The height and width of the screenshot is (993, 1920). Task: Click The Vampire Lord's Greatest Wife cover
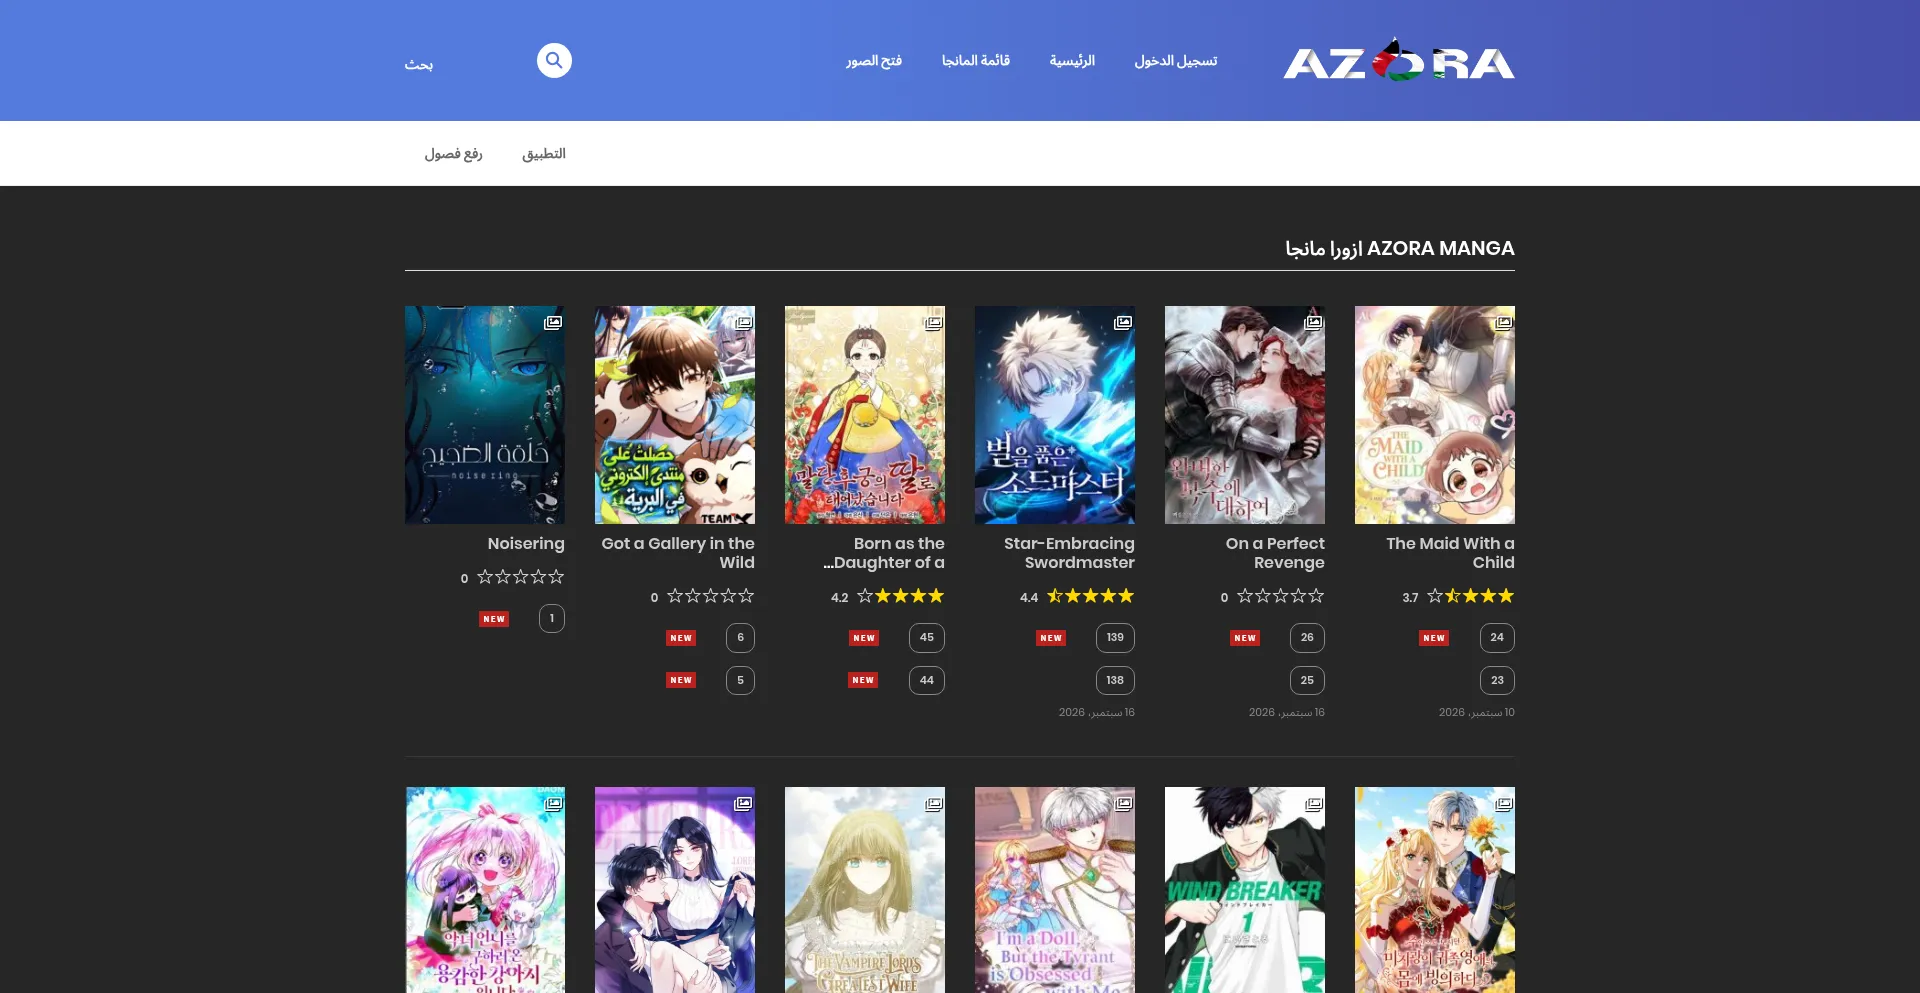pos(865,890)
